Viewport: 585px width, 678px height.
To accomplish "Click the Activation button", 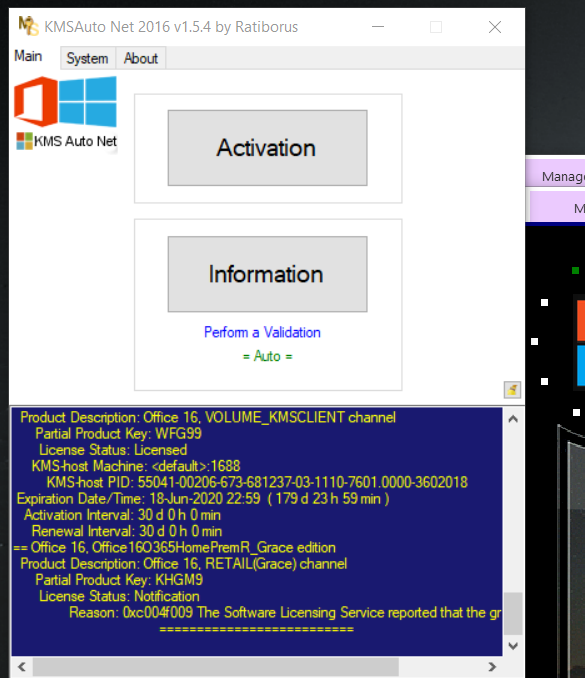I will 267,148.
